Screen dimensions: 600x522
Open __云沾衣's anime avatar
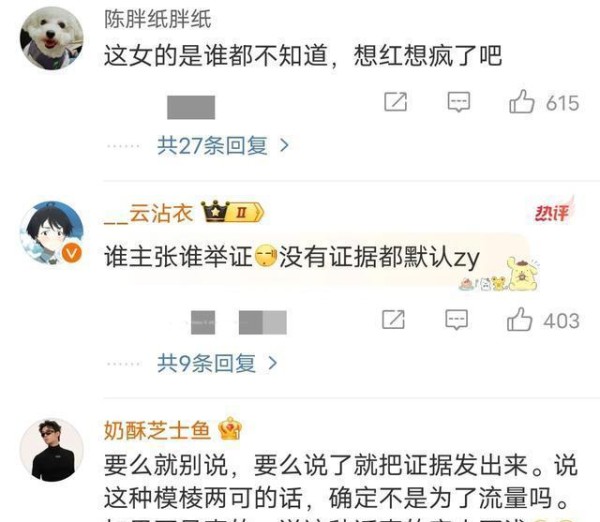(52, 233)
